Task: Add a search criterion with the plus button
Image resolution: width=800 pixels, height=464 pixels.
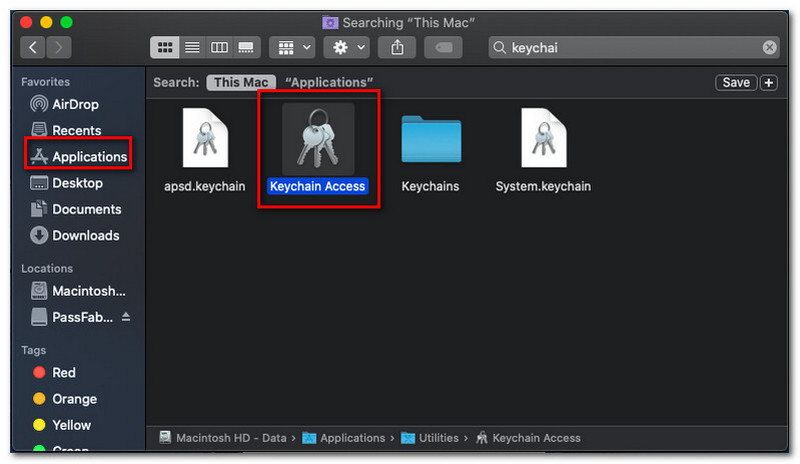Action: (x=768, y=82)
